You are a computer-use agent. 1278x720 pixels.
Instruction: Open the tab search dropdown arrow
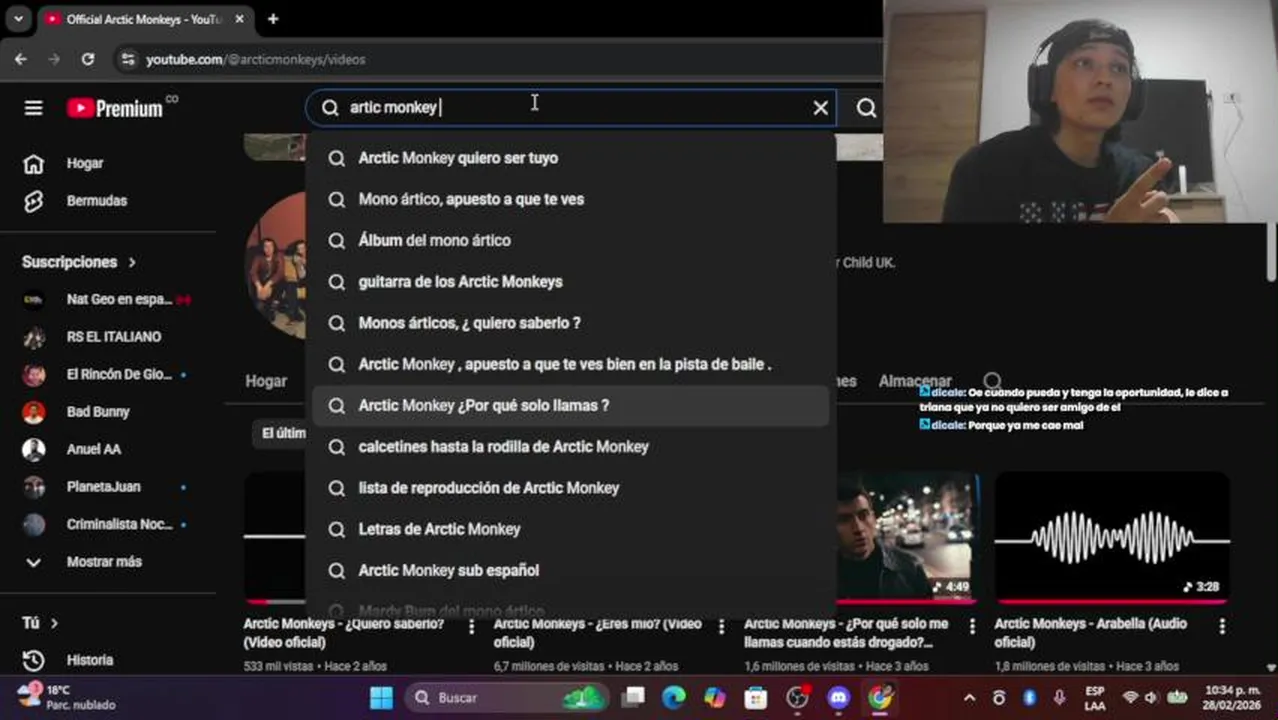tap(18, 19)
